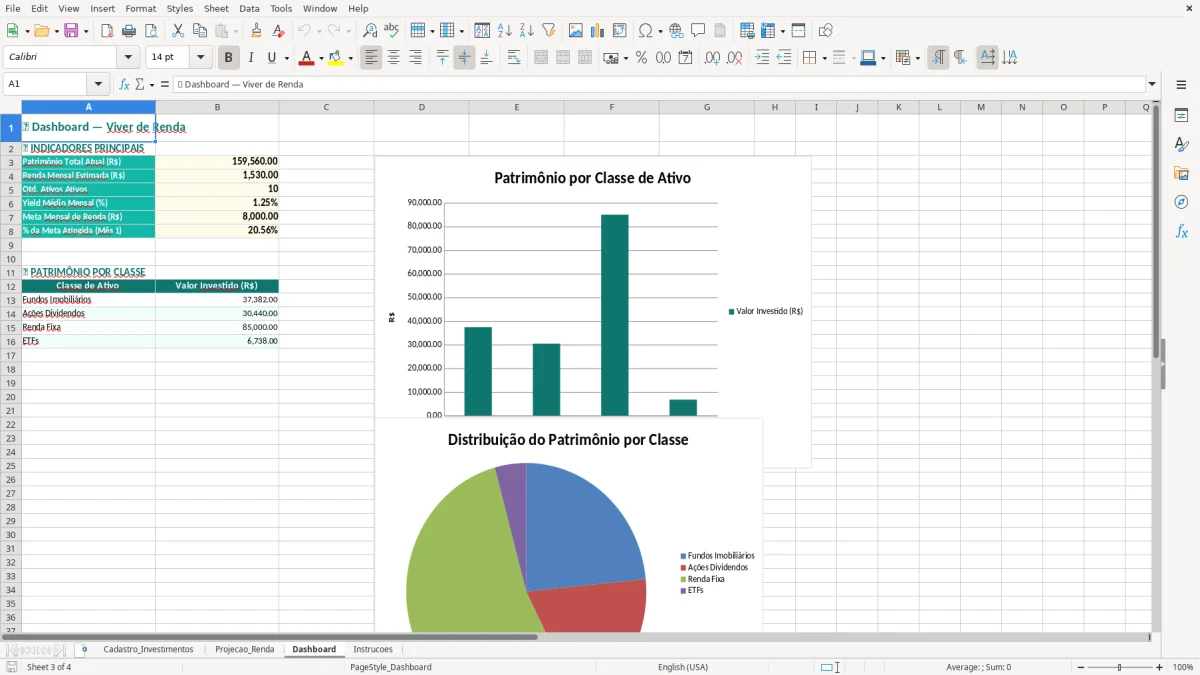Open the sidebar Styles icon
Viewport: 1200px width, 675px height.
(1181, 145)
